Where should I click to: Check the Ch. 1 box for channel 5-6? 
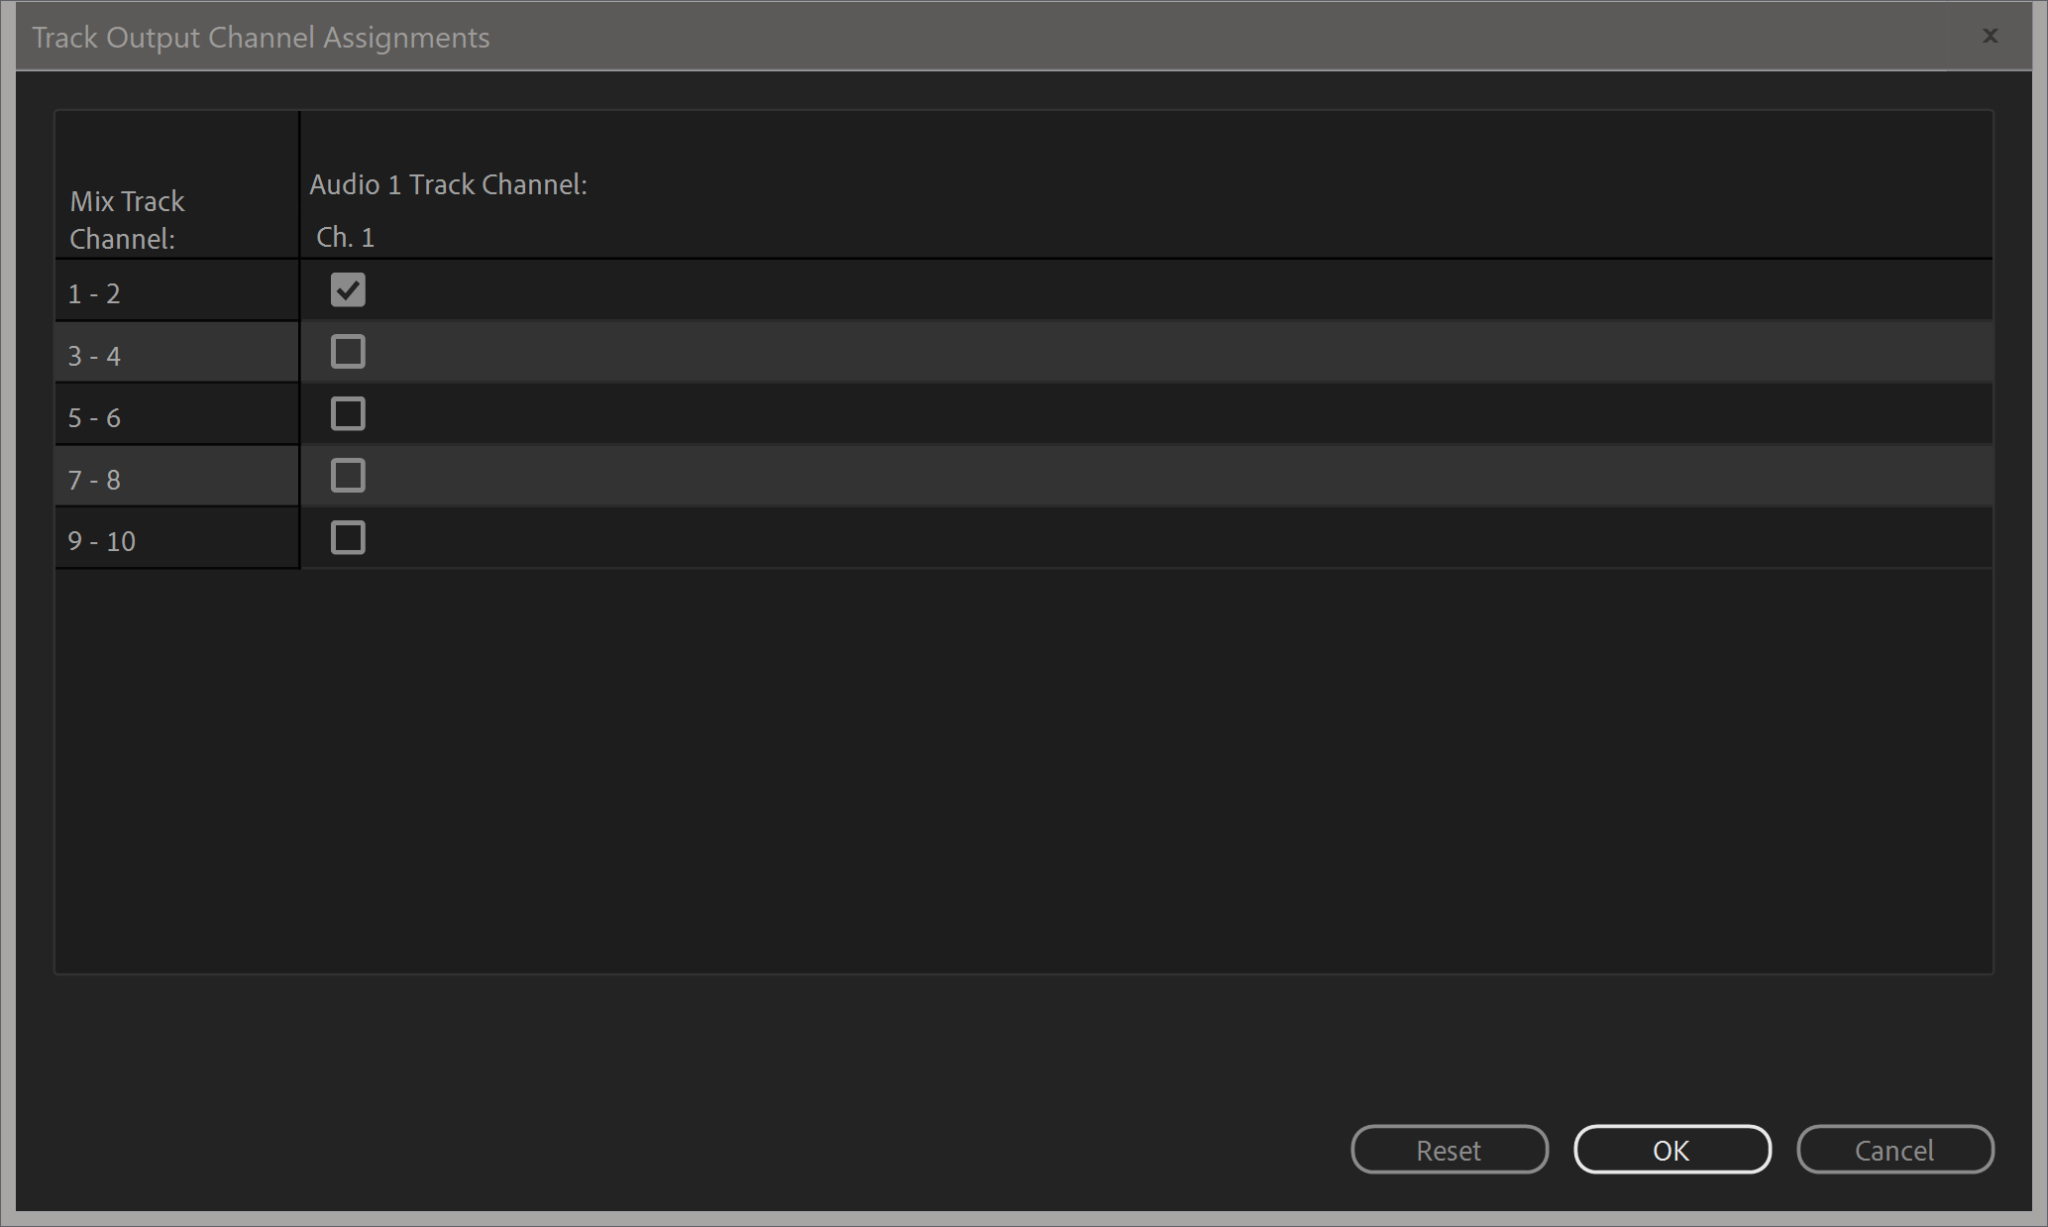point(347,414)
